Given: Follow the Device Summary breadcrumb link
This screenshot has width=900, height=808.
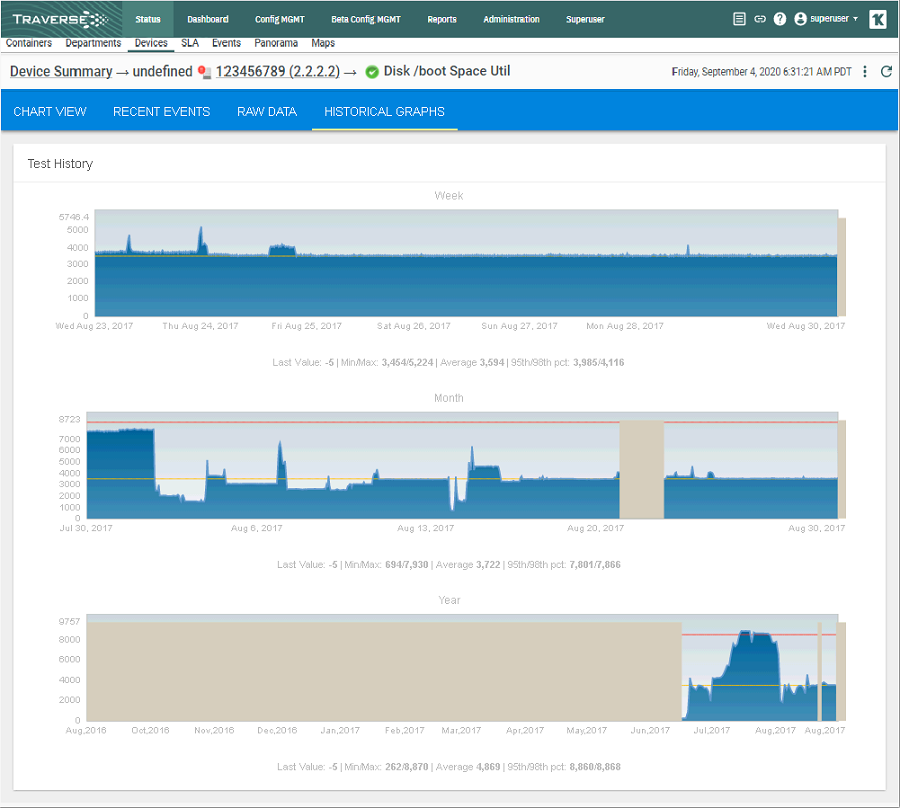Looking at the screenshot, I should click(x=61, y=72).
